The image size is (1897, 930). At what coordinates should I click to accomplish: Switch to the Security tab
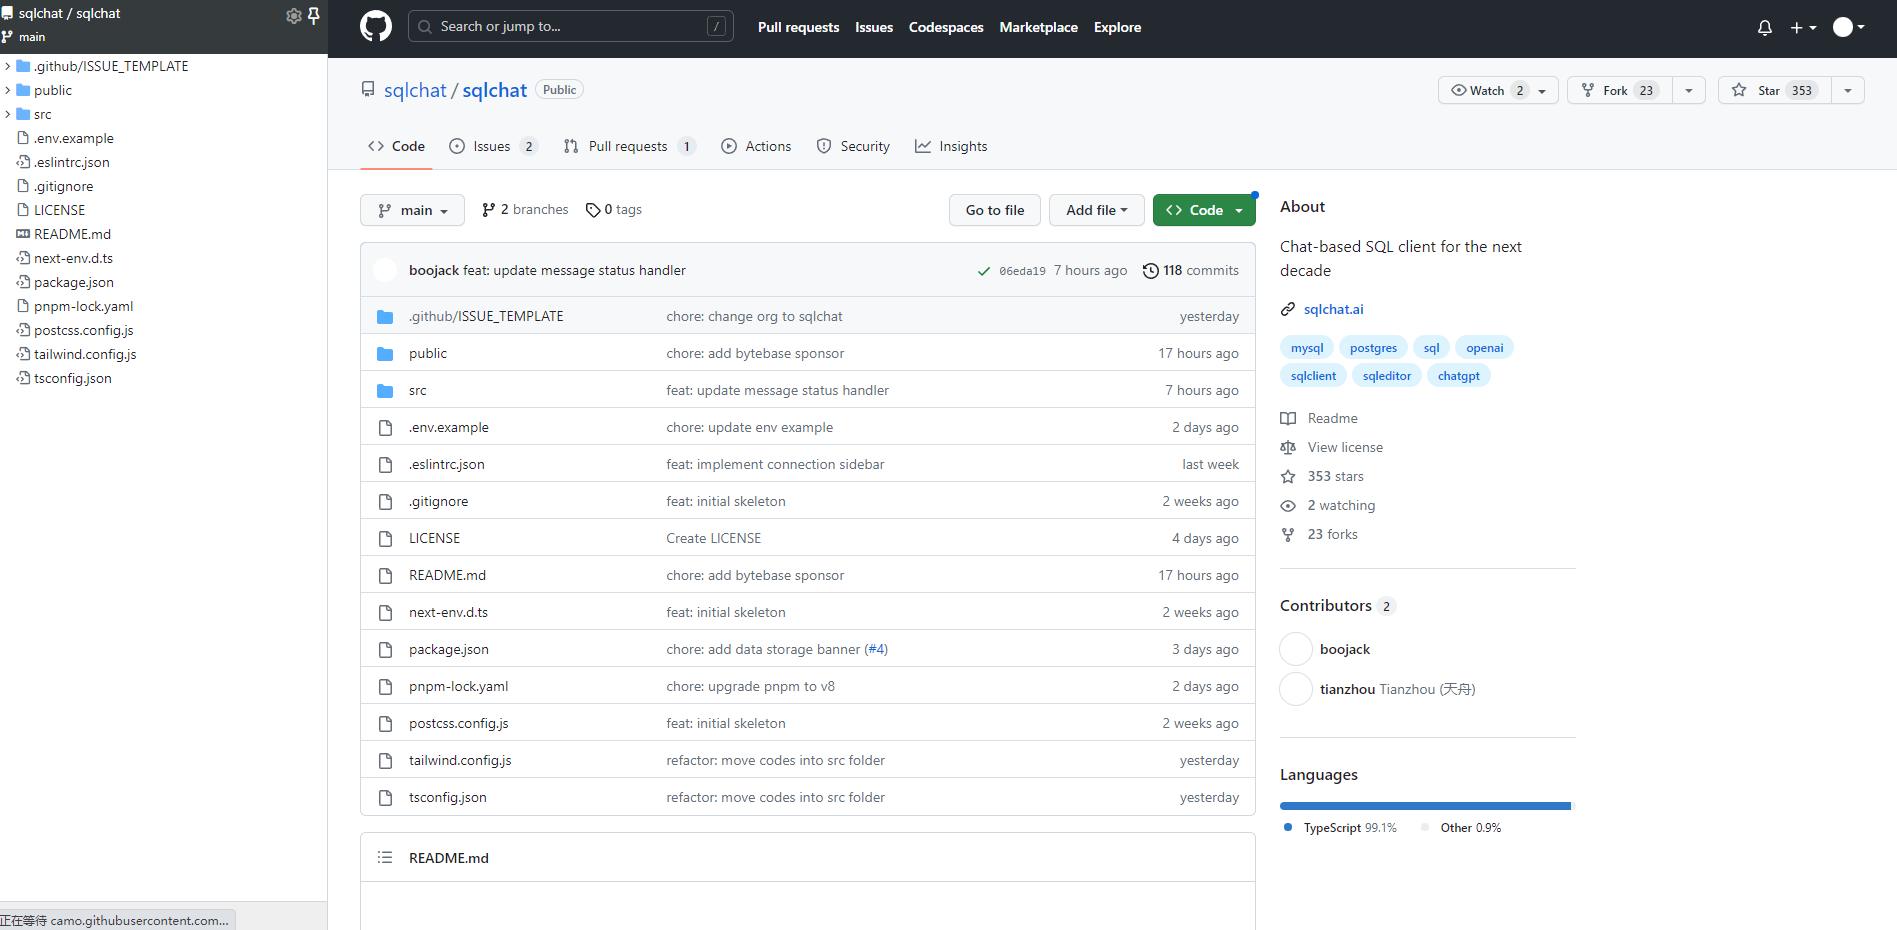click(853, 146)
